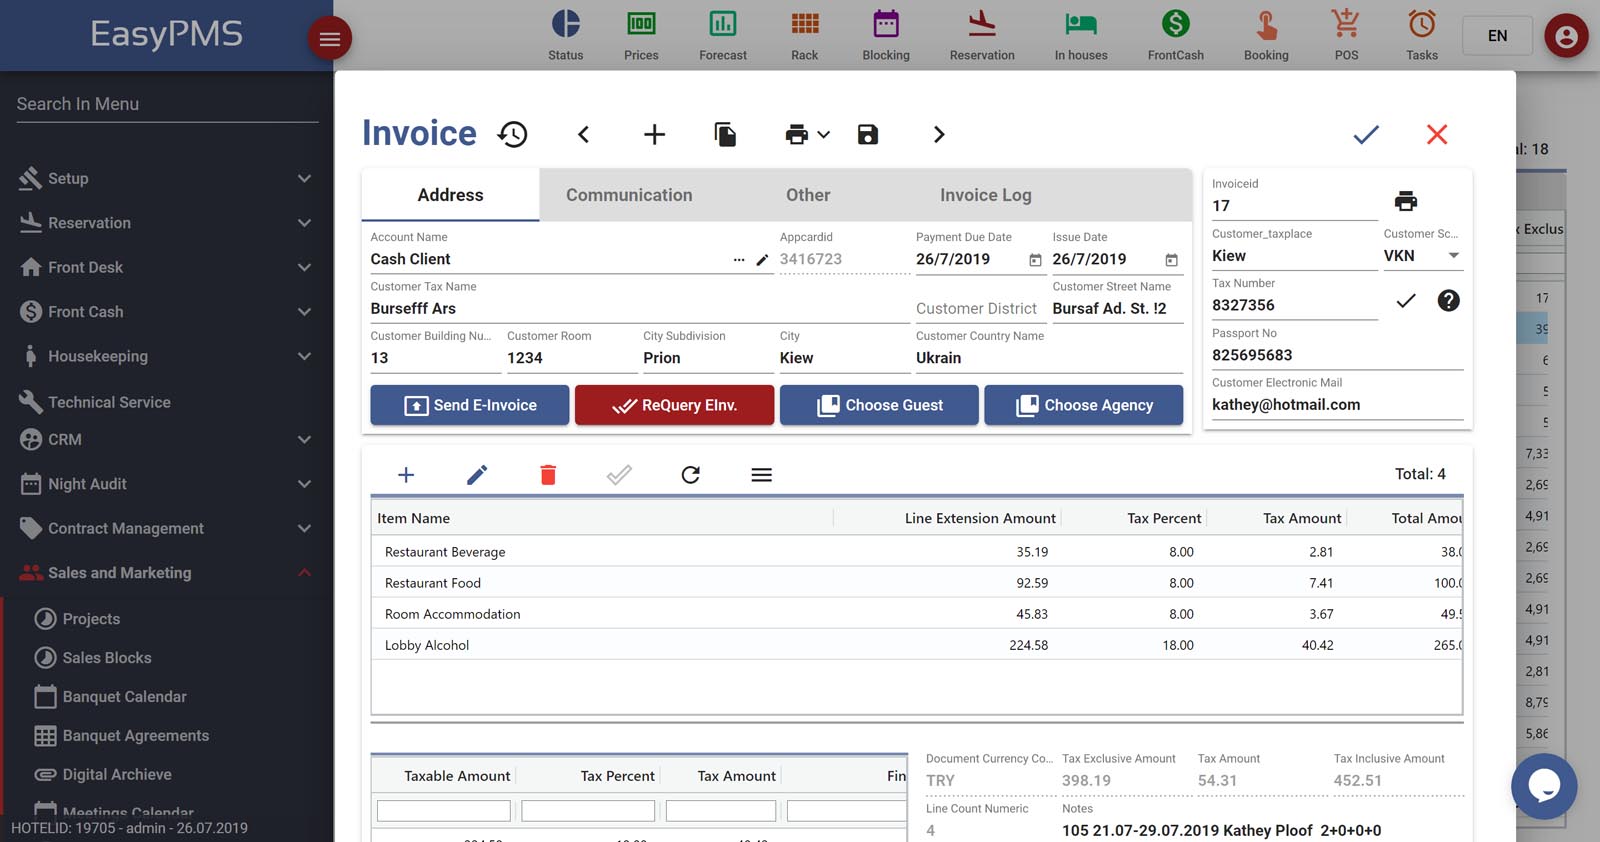Screen dimensions: 1600x842
Task: Switch to the Communication tab
Action: click(629, 195)
